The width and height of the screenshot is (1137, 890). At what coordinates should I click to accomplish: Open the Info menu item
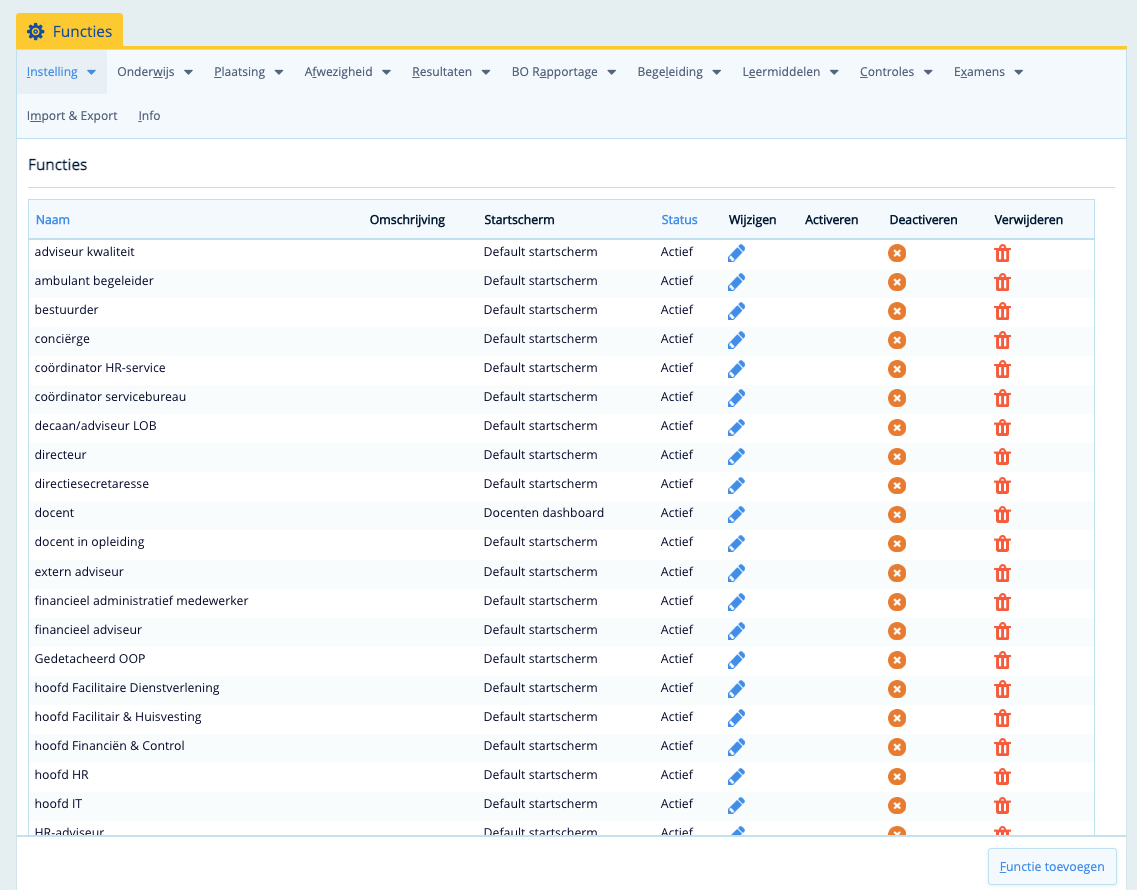(149, 116)
